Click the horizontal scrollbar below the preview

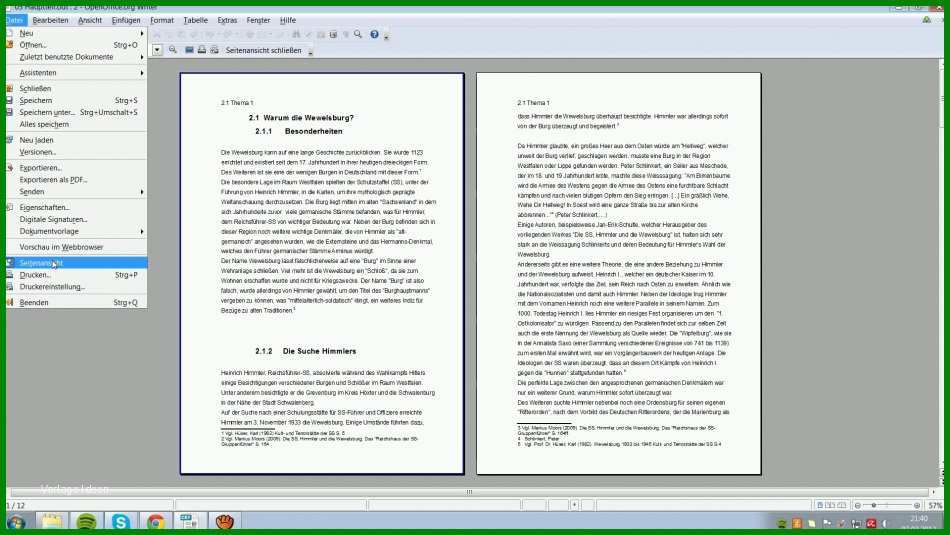(x=470, y=492)
